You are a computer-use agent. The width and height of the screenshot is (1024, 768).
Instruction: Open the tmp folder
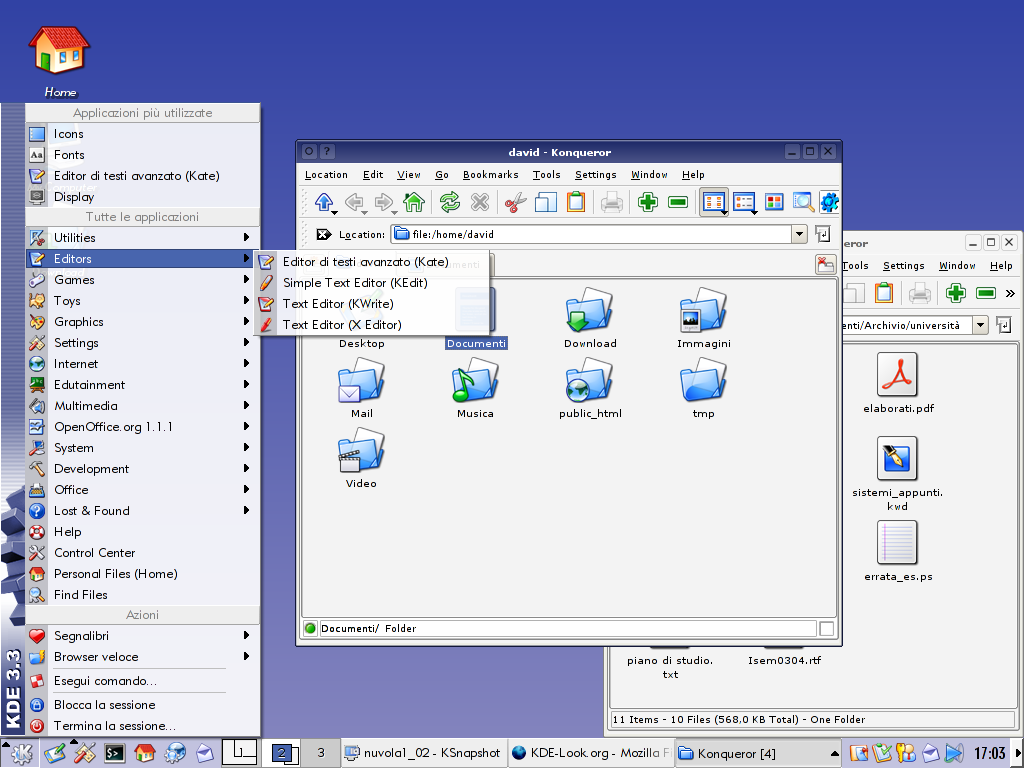[x=703, y=380]
